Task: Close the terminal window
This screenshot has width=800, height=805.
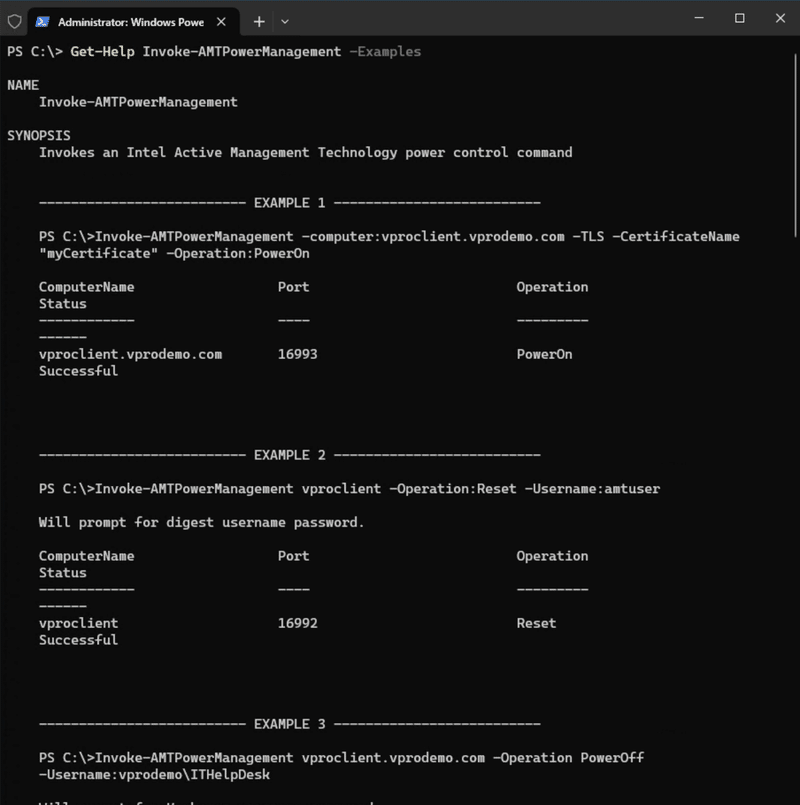Action: point(780,18)
